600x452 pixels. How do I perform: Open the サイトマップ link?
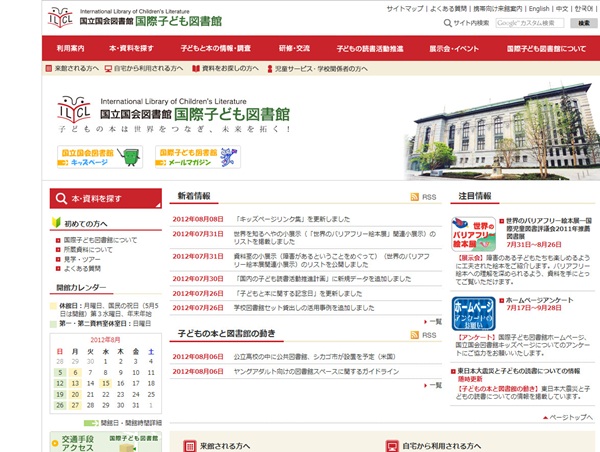click(404, 8)
